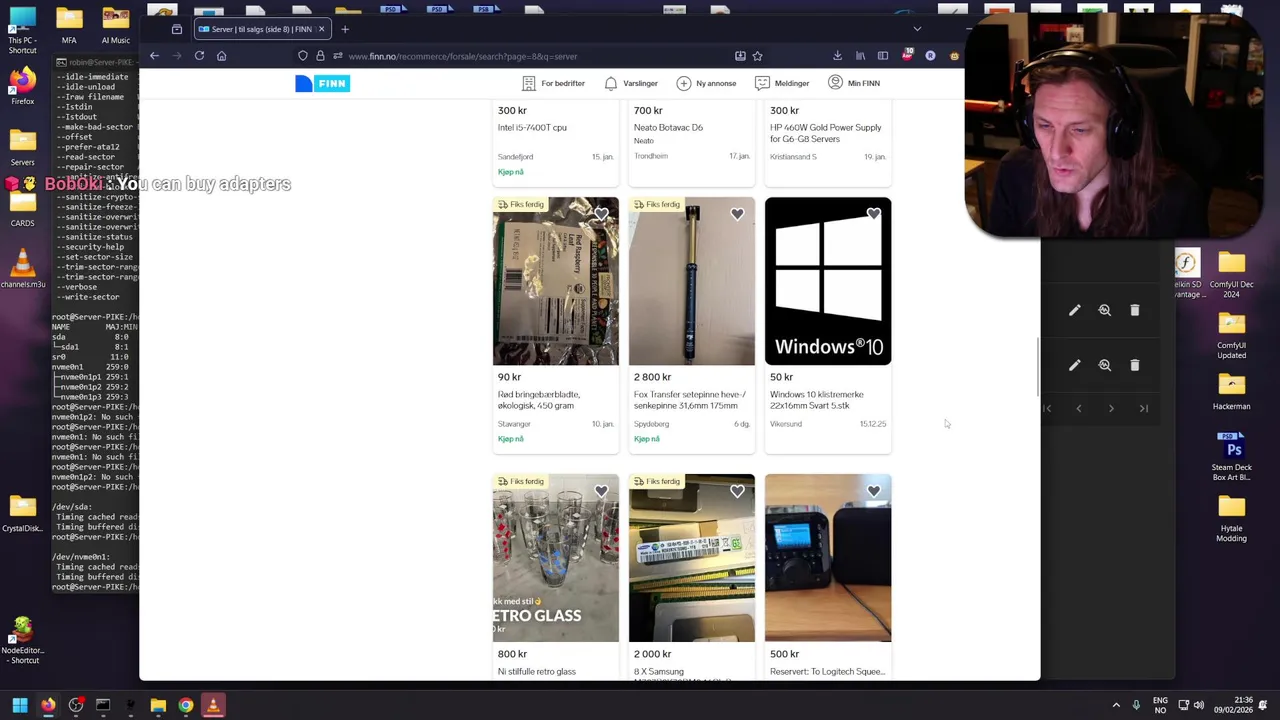Open Firefox View icon left of tab
Viewport: 1280px width, 720px height.
tap(177, 29)
